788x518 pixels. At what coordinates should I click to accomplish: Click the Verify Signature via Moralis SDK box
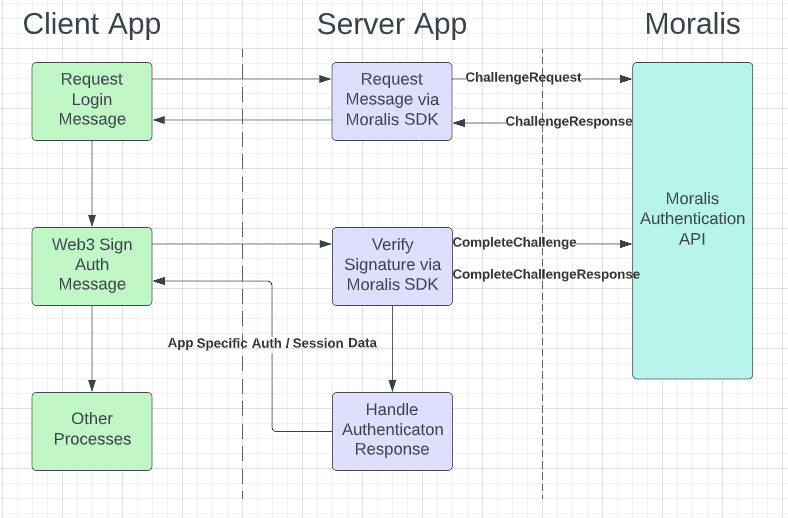[392, 266]
